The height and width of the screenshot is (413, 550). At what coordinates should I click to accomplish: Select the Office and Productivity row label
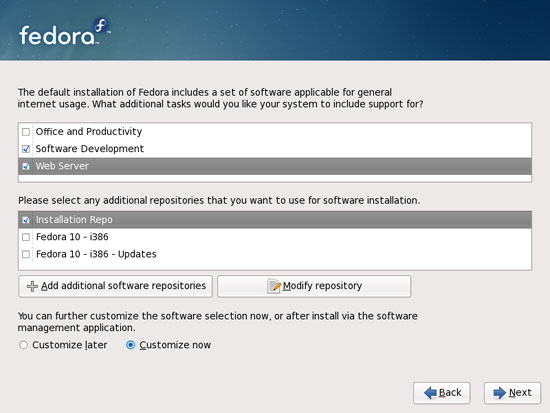(x=89, y=132)
